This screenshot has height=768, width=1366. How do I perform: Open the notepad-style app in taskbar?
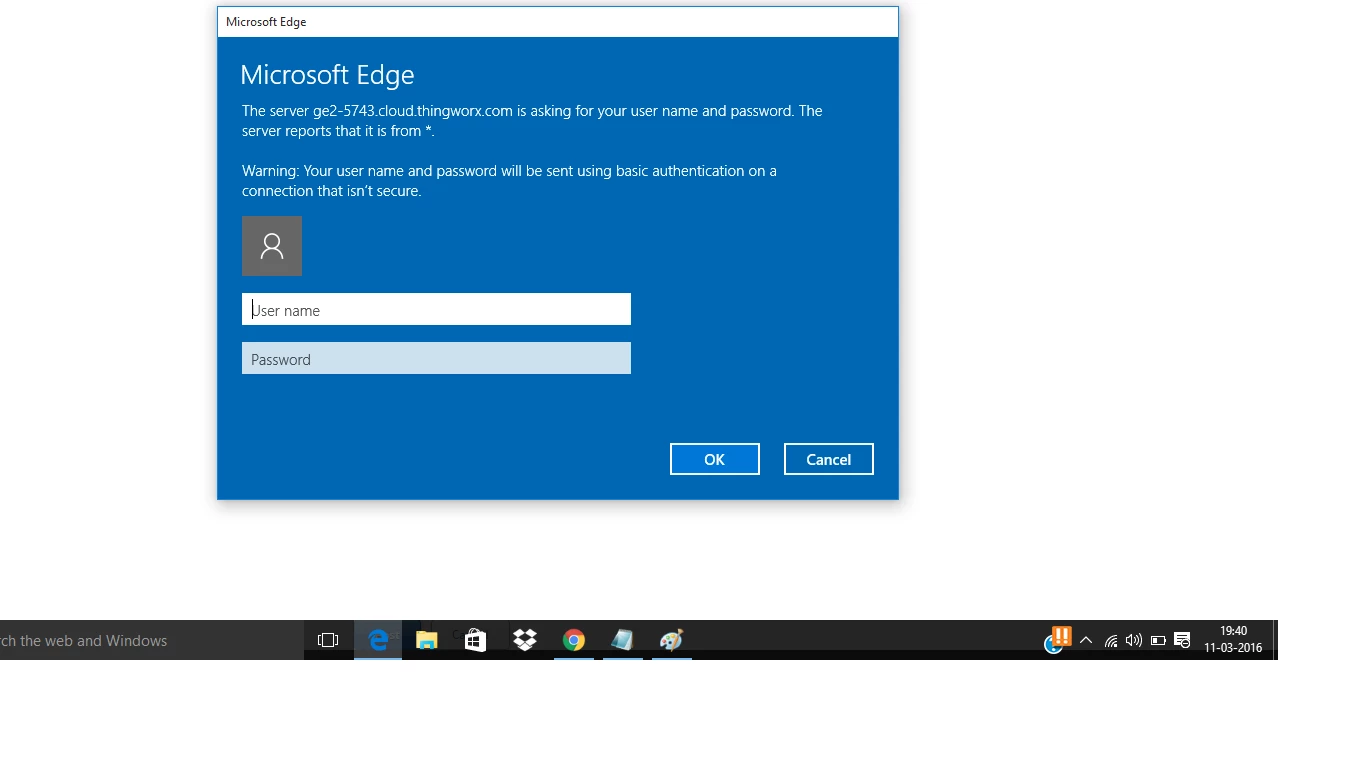point(622,640)
